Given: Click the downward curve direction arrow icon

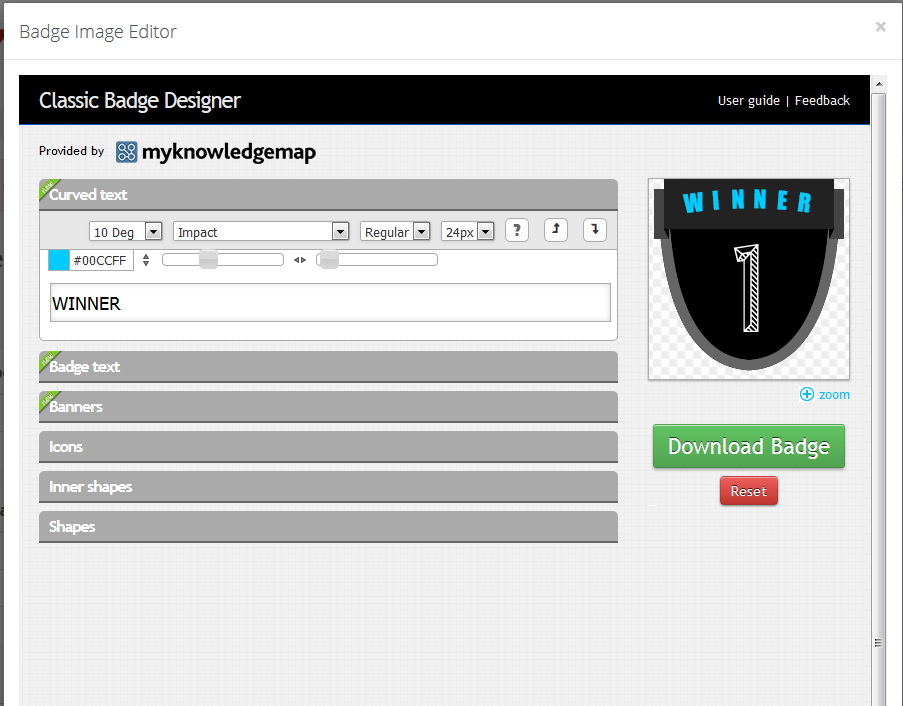Looking at the screenshot, I should coord(594,230).
